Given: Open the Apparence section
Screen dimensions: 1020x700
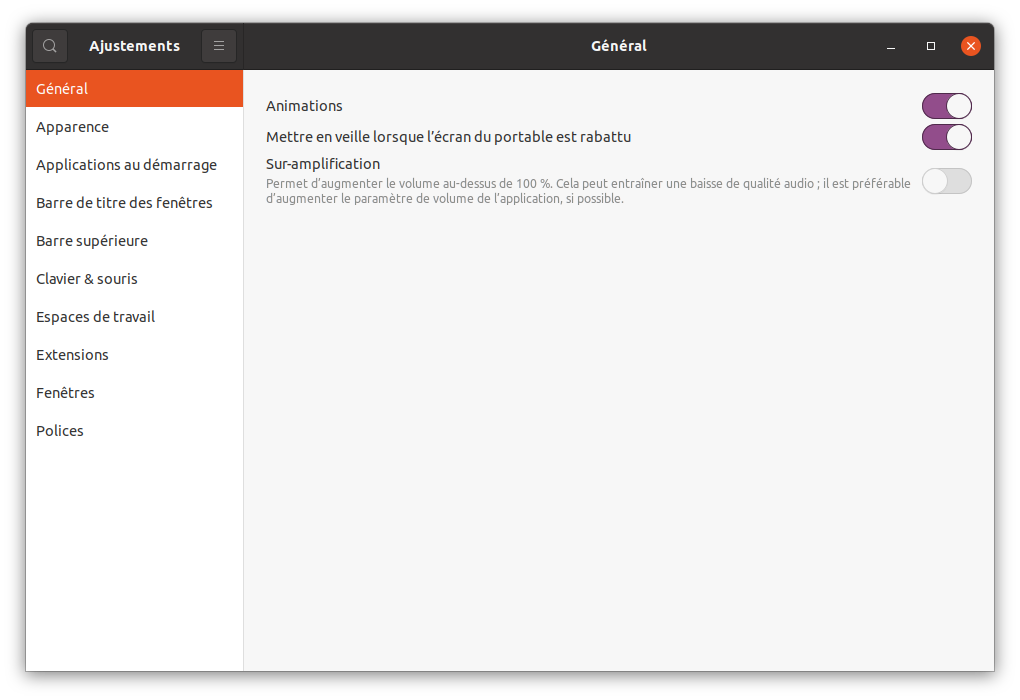Looking at the screenshot, I should click(x=135, y=127).
